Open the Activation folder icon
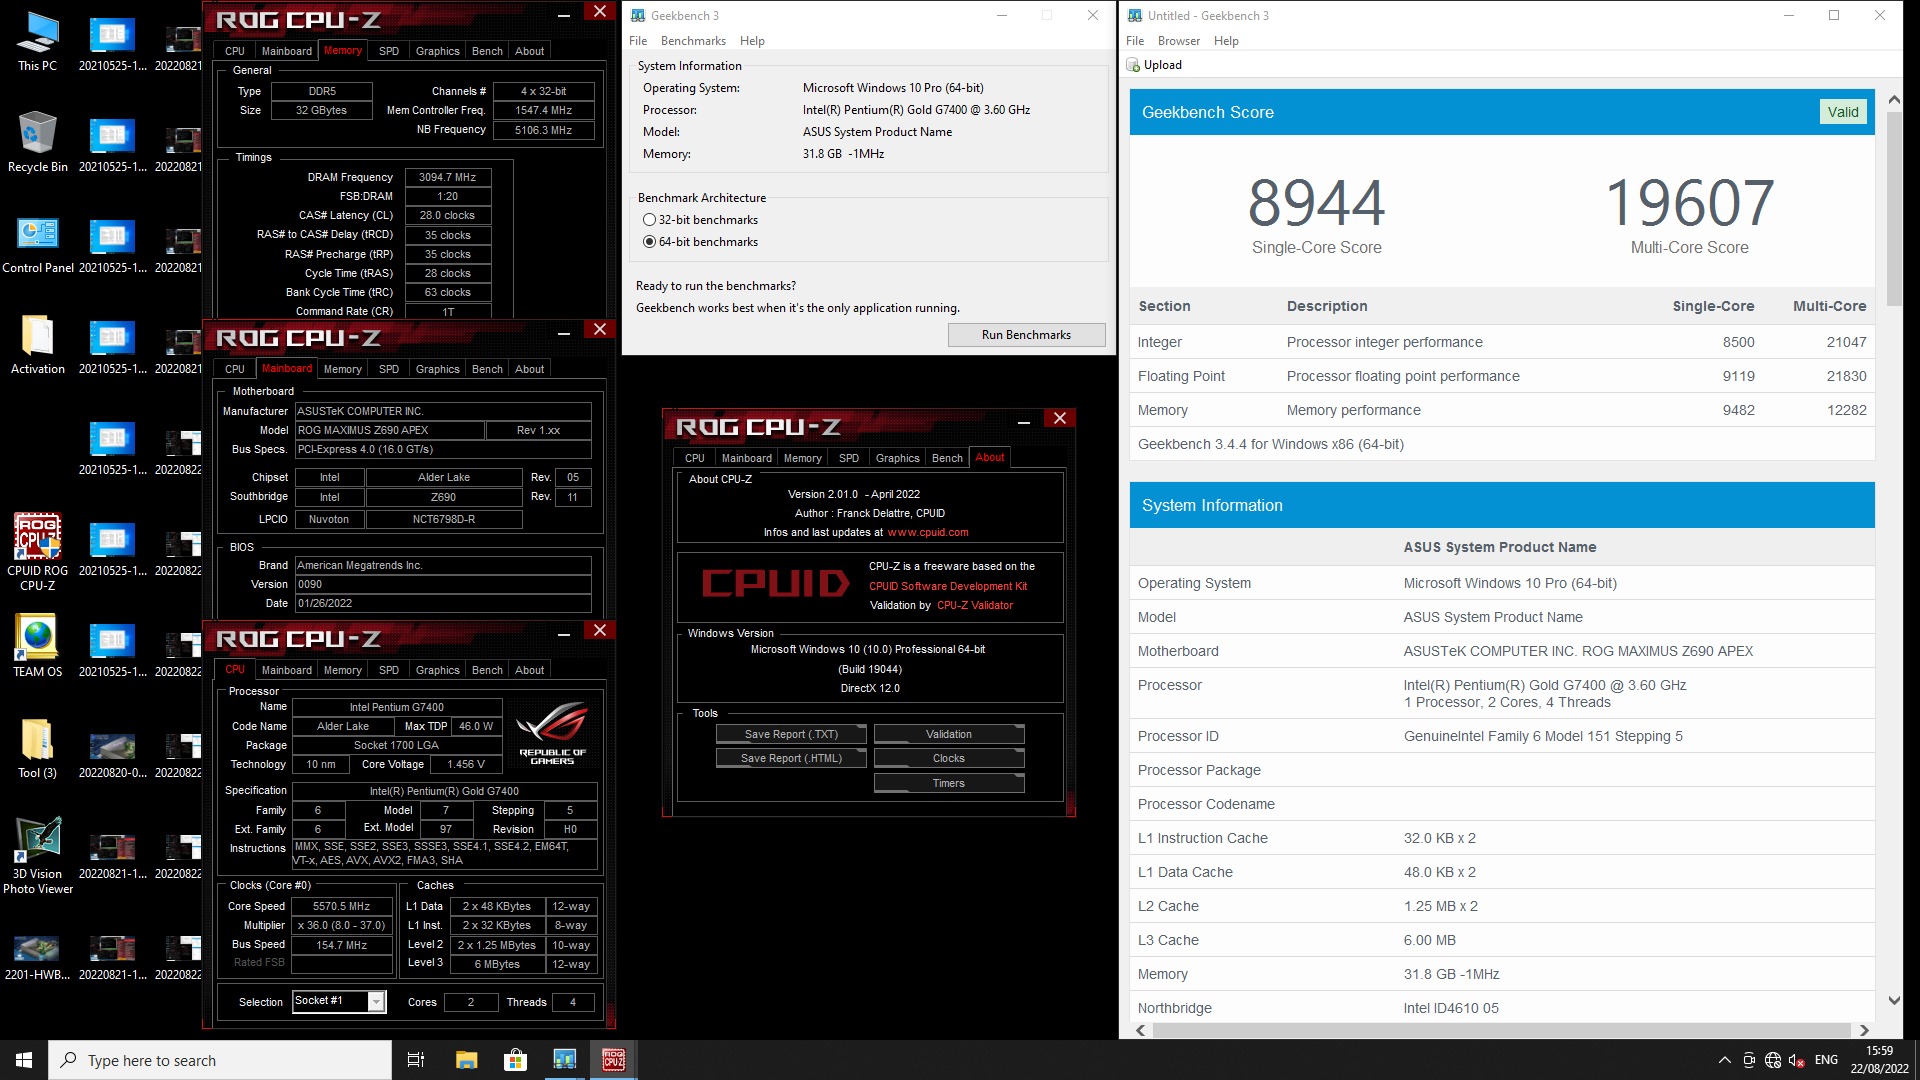The width and height of the screenshot is (1920, 1080). pos(37,344)
